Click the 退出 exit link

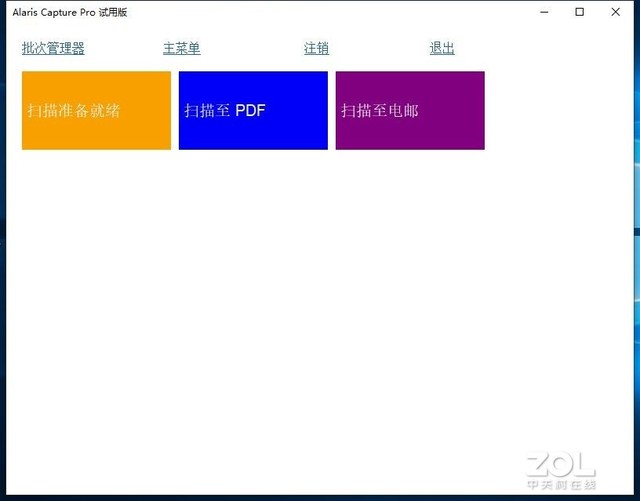pyautogui.click(x=442, y=48)
